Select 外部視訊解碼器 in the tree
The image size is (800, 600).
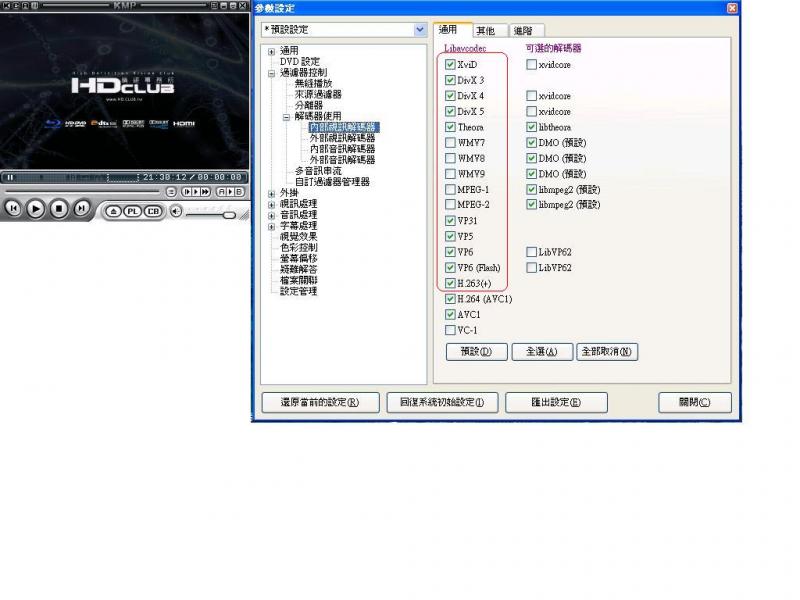click(x=342, y=138)
